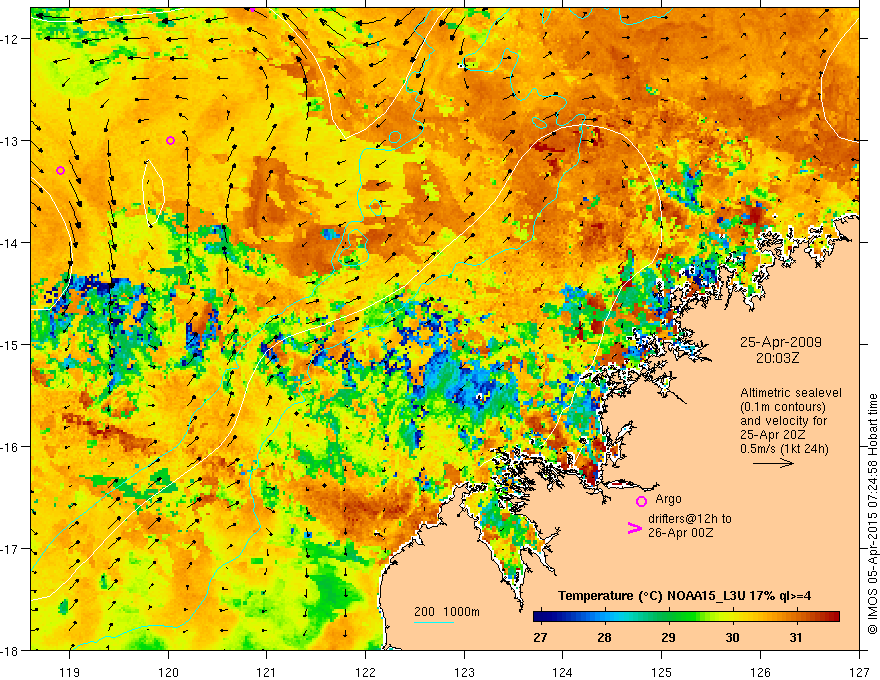Image resolution: width=880 pixels, height=680 pixels.
Task: Click the 'Altimetric sealevel' text
Action: (x=791, y=393)
